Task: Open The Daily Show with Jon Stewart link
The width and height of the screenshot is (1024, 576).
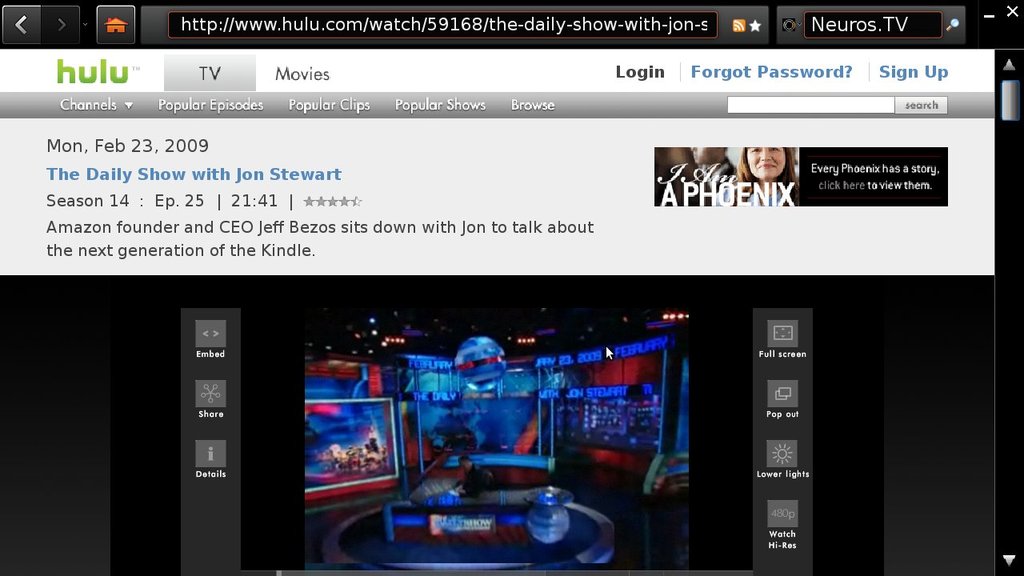Action: pos(194,174)
